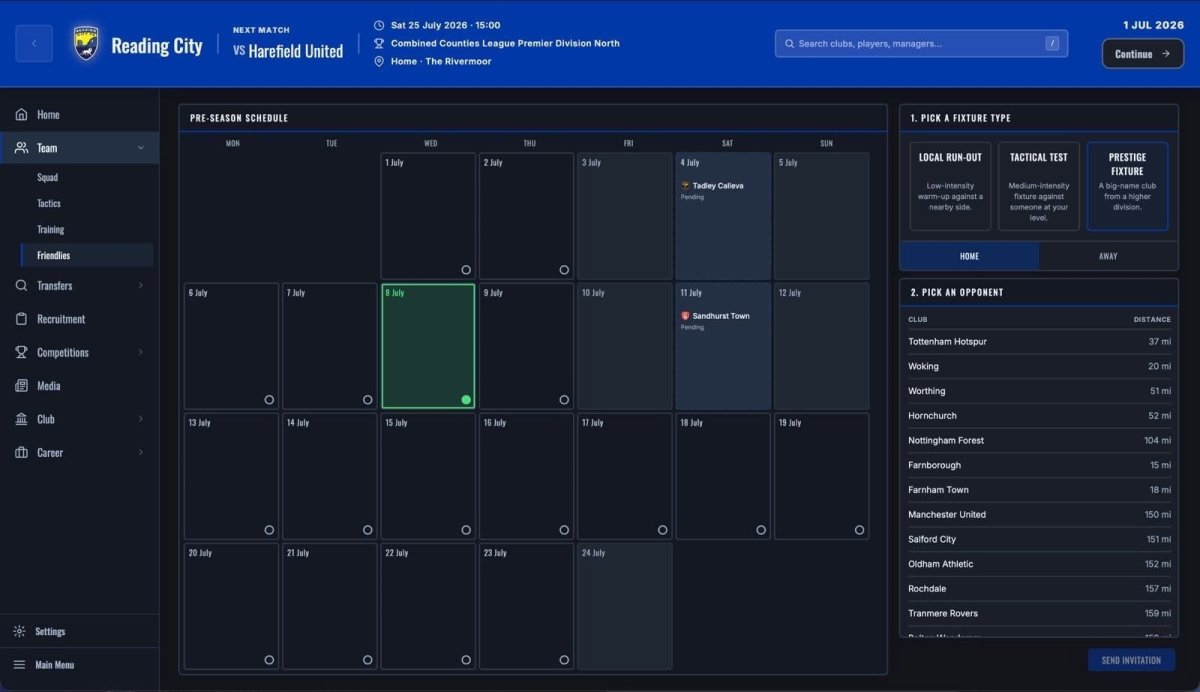The image size is (1200, 692).
Task: Expand the Club sidebar chevron
Action: tap(140, 419)
